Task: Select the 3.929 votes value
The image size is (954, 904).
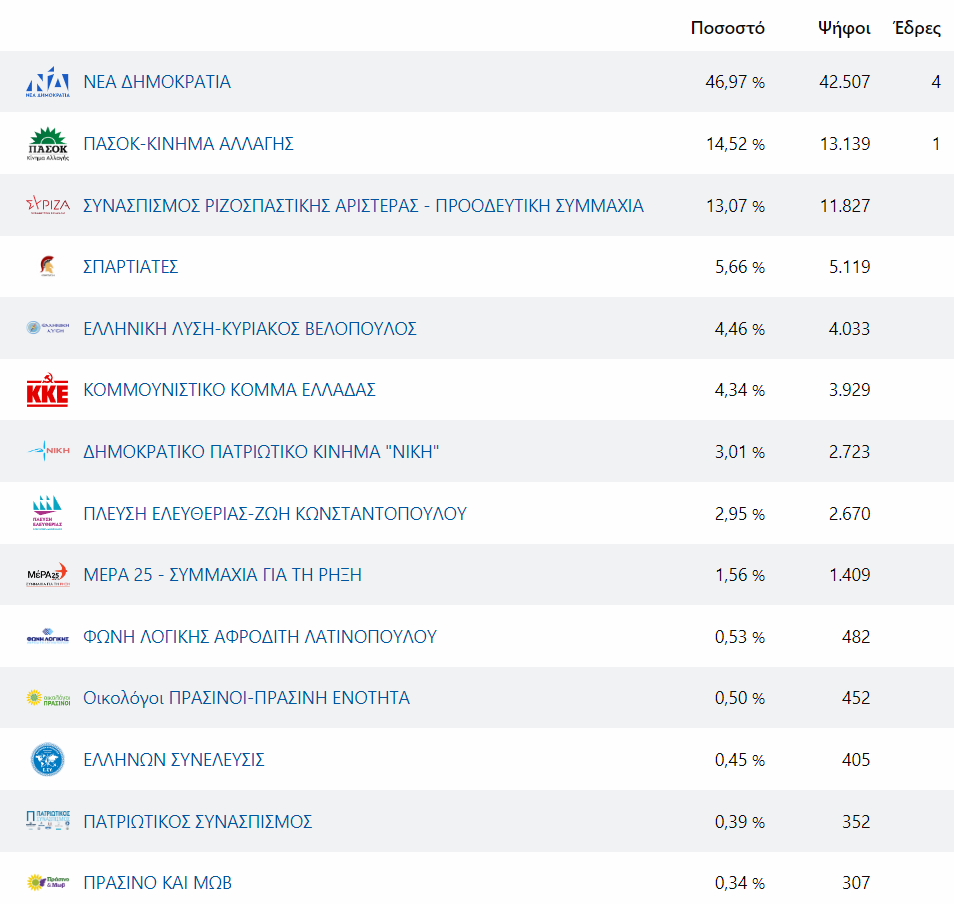Action: 849,389
